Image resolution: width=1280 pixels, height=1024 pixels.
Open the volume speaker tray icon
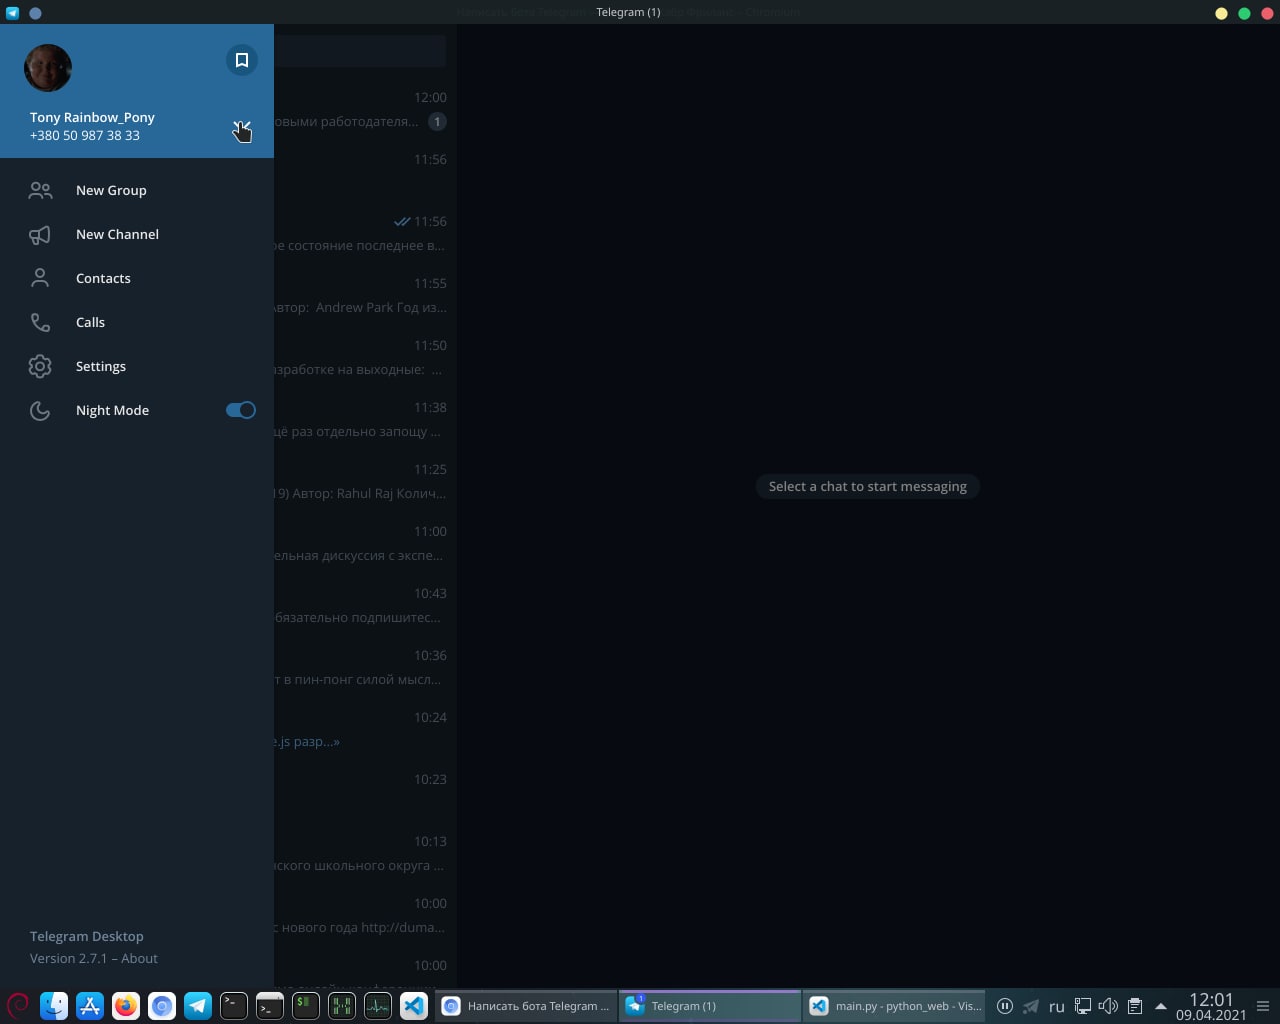(x=1108, y=1006)
